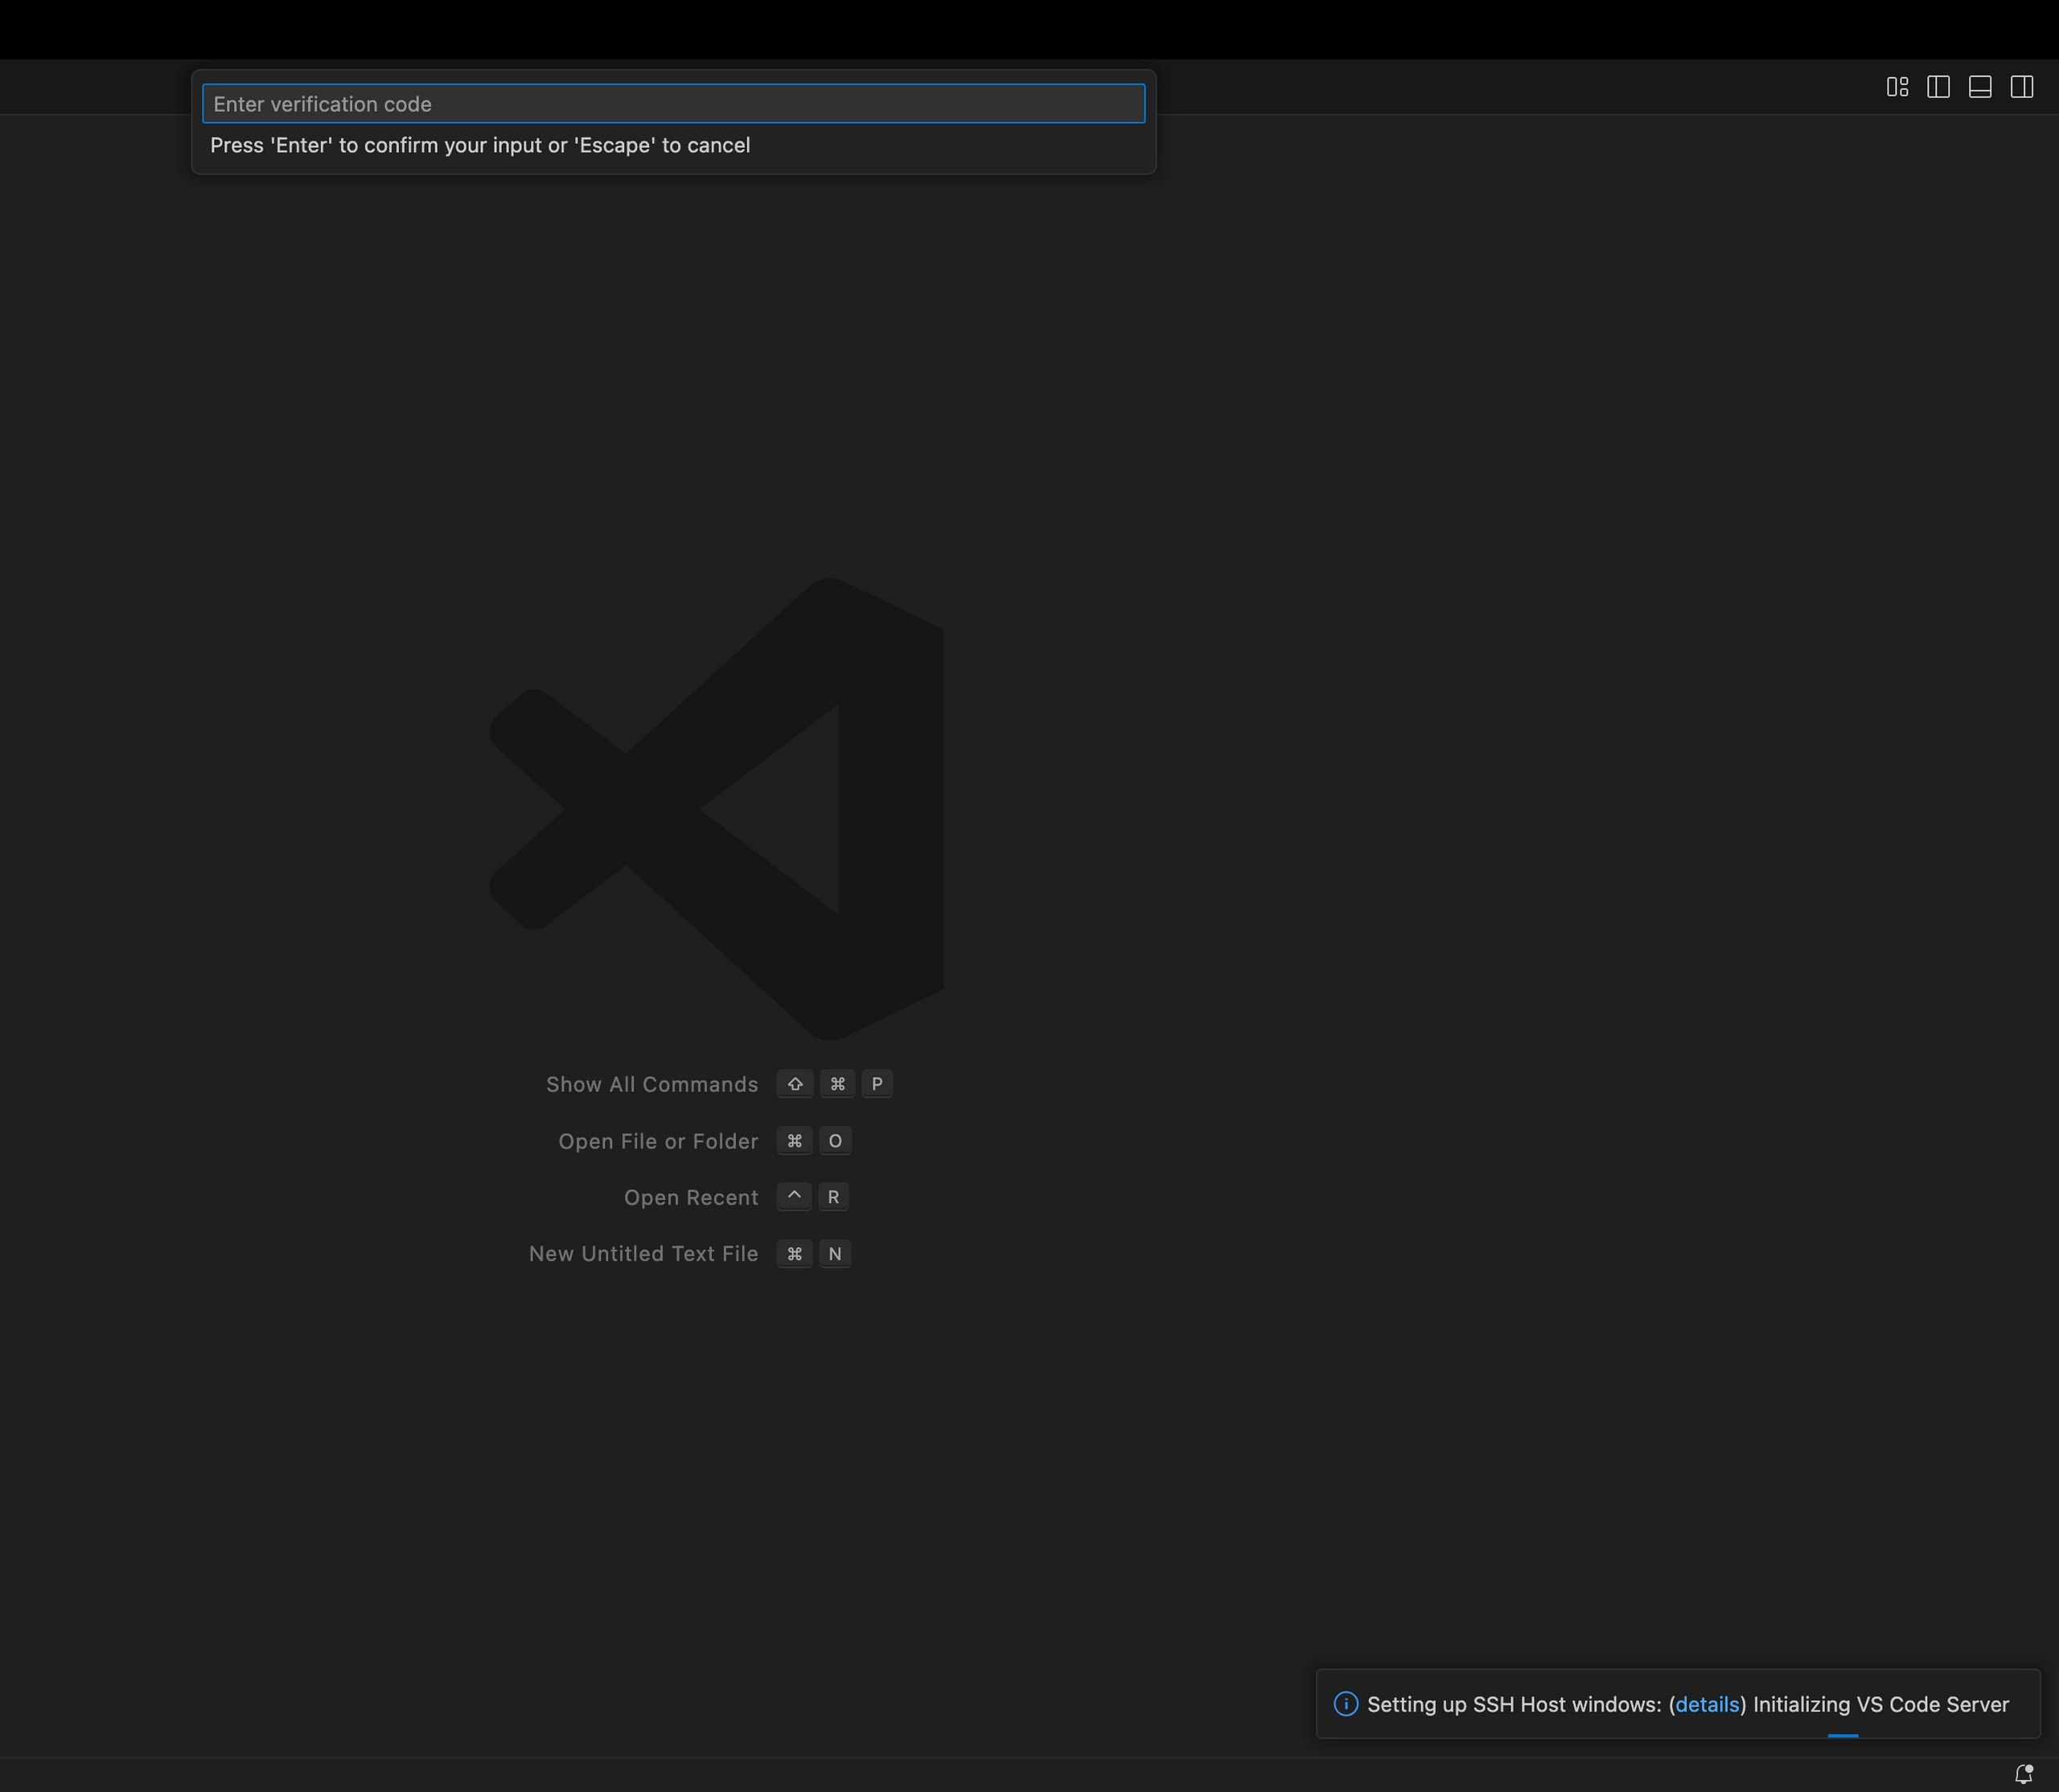2059x1792 pixels.
Task: Click the P key badge
Action: coord(877,1084)
